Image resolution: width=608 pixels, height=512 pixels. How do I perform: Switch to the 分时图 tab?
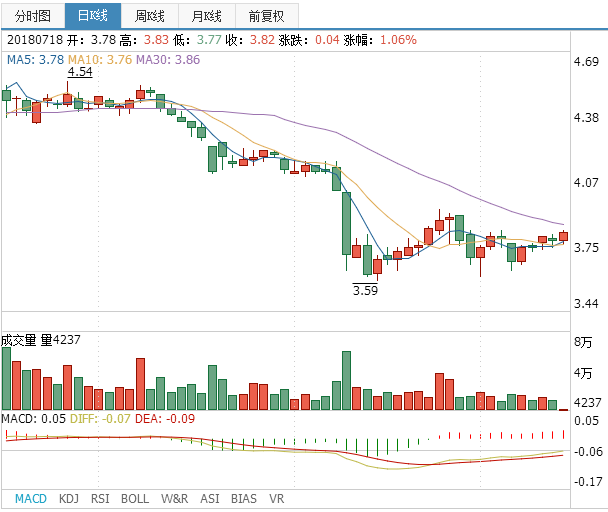(33, 16)
